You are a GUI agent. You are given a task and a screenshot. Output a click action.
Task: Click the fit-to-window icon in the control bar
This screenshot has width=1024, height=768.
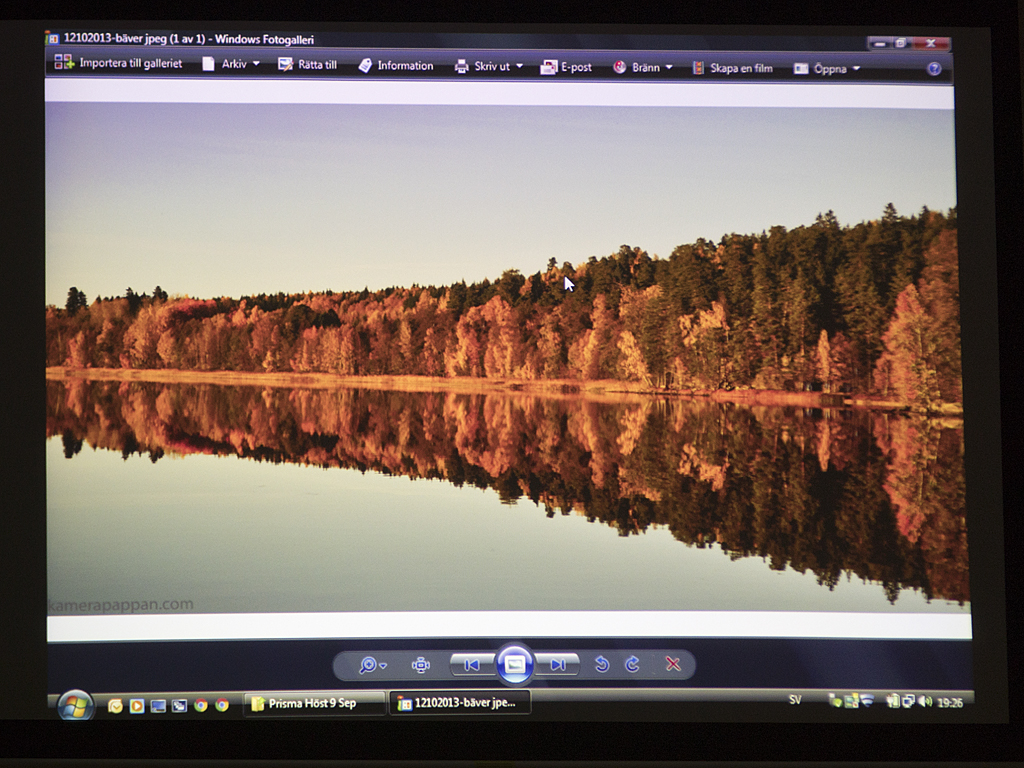pyautogui.click(x=421, y=665)
